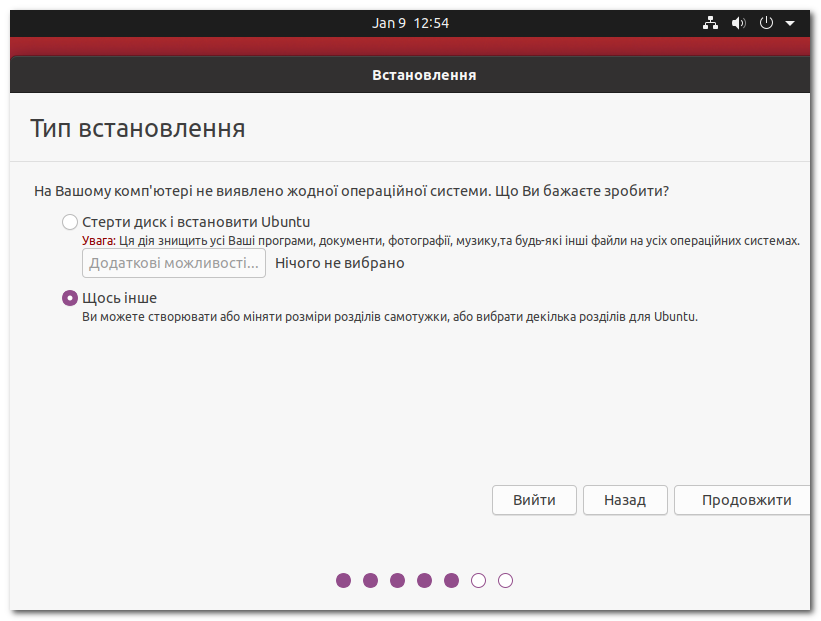Click the speaker volume icon
Image resolution: width=821 pixels, height=621 pixels.
(738, 21)
